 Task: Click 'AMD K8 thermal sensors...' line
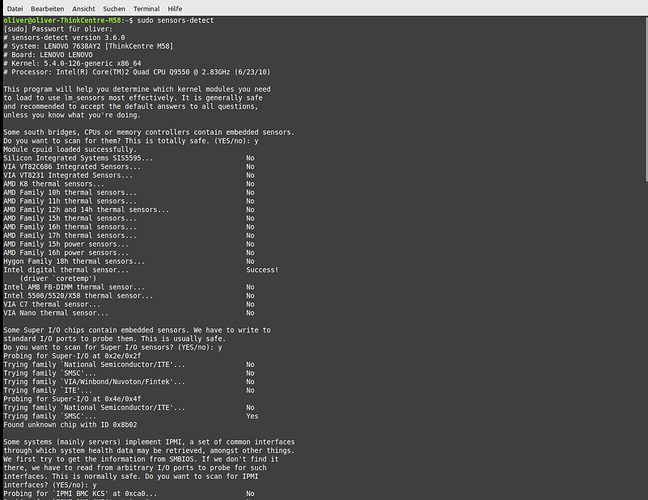54,184
